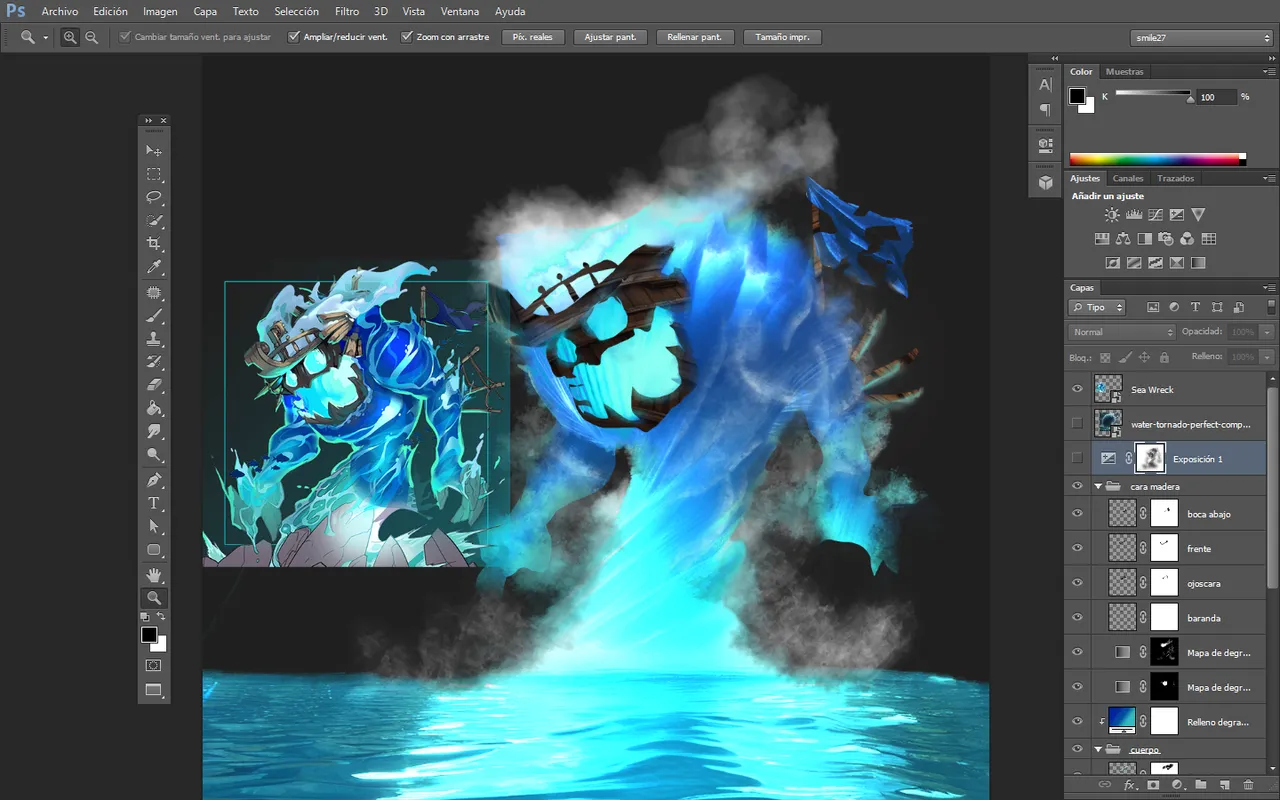The height and width of the screenshot is (800, 1280).
Task: Click the delete layer trash icon
Action: coord(1248,785)
